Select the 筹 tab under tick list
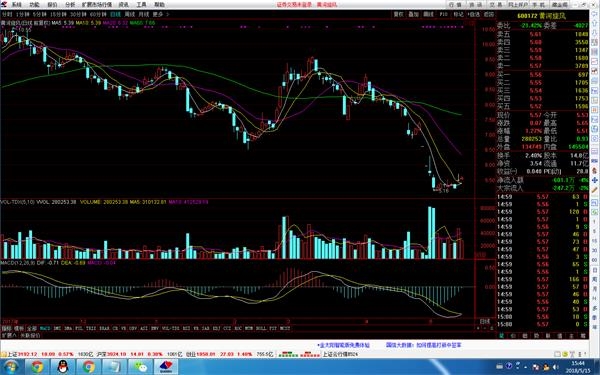 (x=583, y=336)
